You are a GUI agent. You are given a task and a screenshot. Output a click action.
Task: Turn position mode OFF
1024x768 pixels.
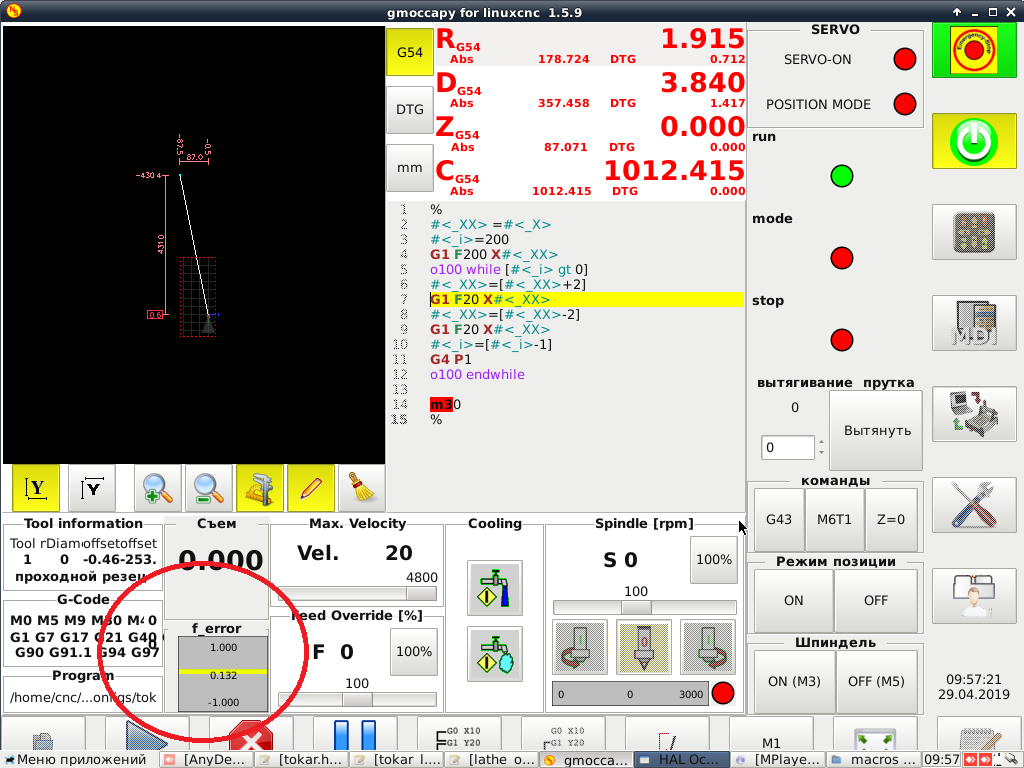pos(876,600)
